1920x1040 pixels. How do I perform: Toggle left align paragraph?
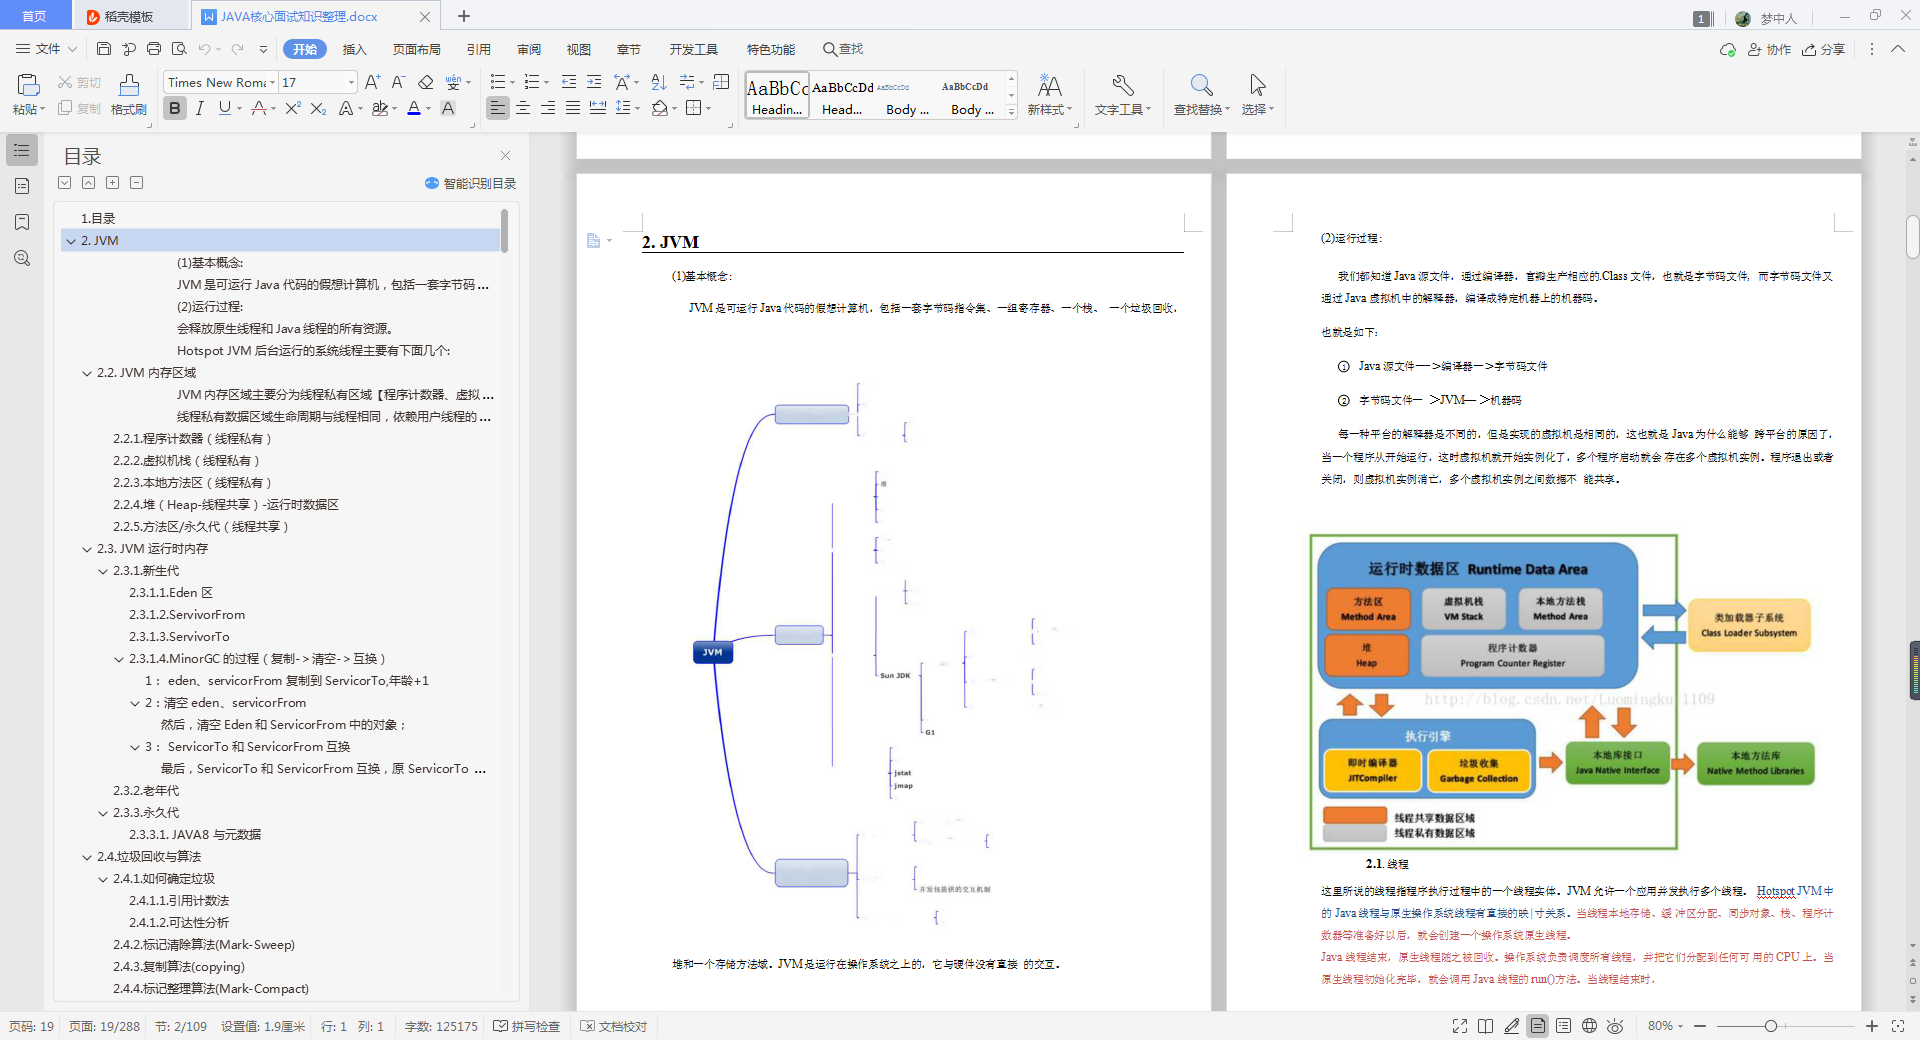[497, 108]
